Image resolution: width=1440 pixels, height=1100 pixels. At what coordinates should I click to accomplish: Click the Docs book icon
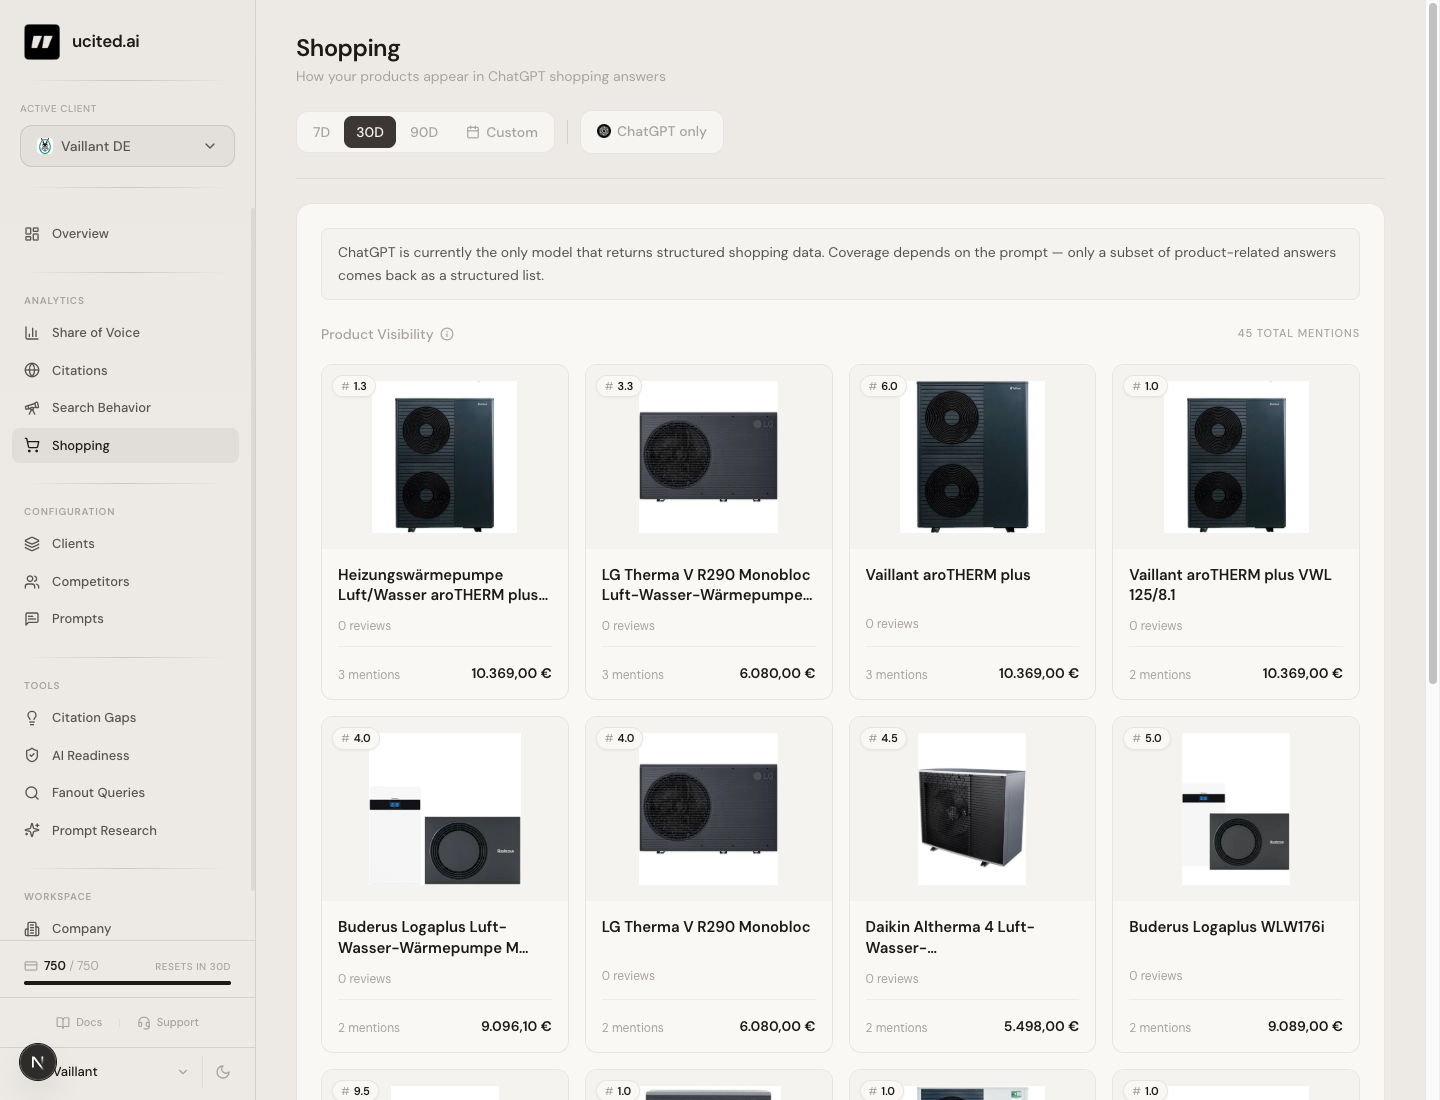63,1023
